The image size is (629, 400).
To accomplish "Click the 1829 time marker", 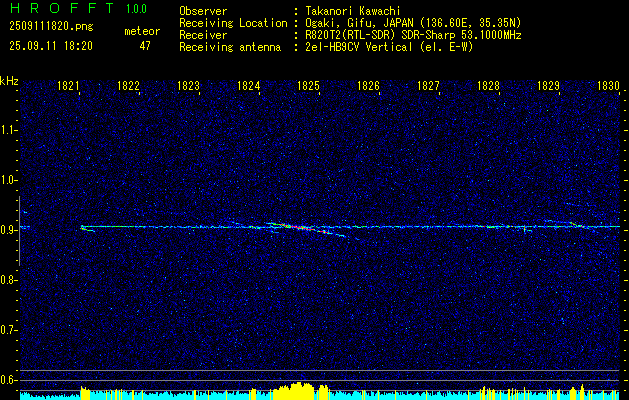I will [x=548, y=86].
